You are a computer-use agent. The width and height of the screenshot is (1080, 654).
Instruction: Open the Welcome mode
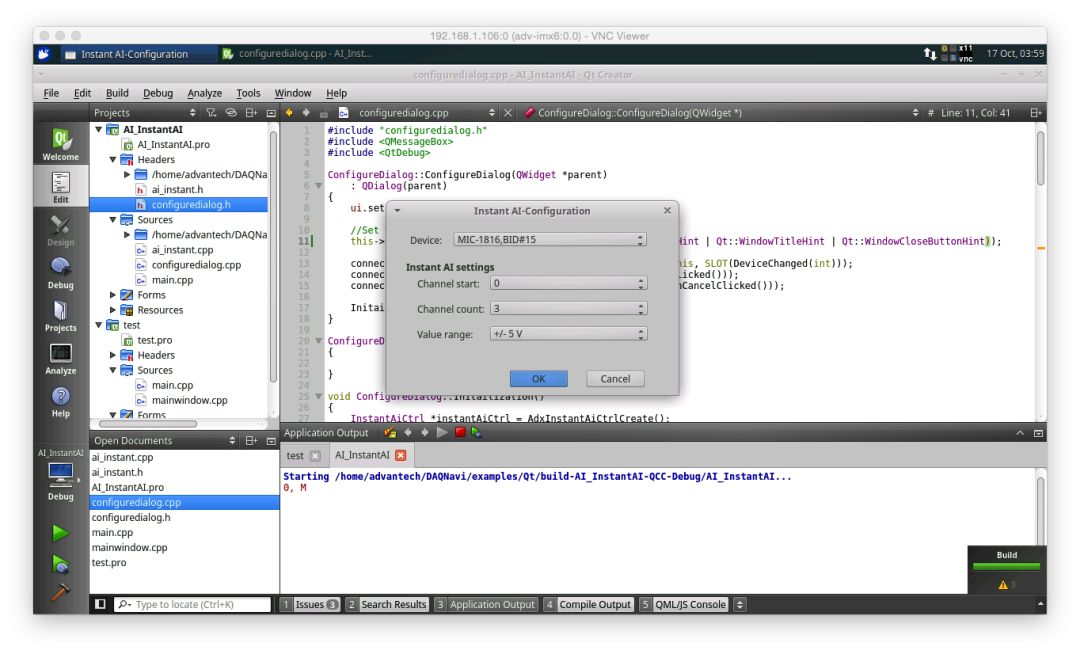pos(61,145)
